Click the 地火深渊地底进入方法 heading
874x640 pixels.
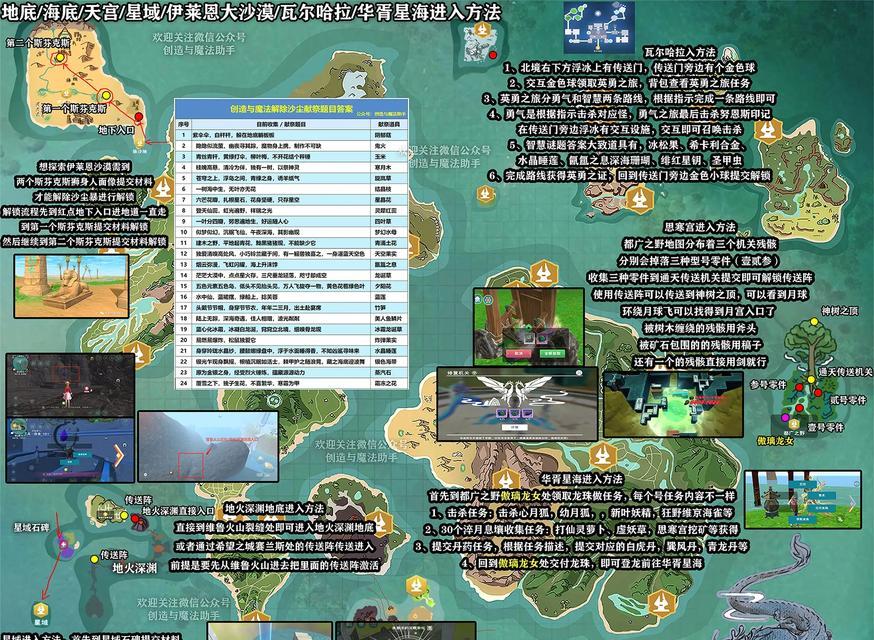[x=274, y=508]
